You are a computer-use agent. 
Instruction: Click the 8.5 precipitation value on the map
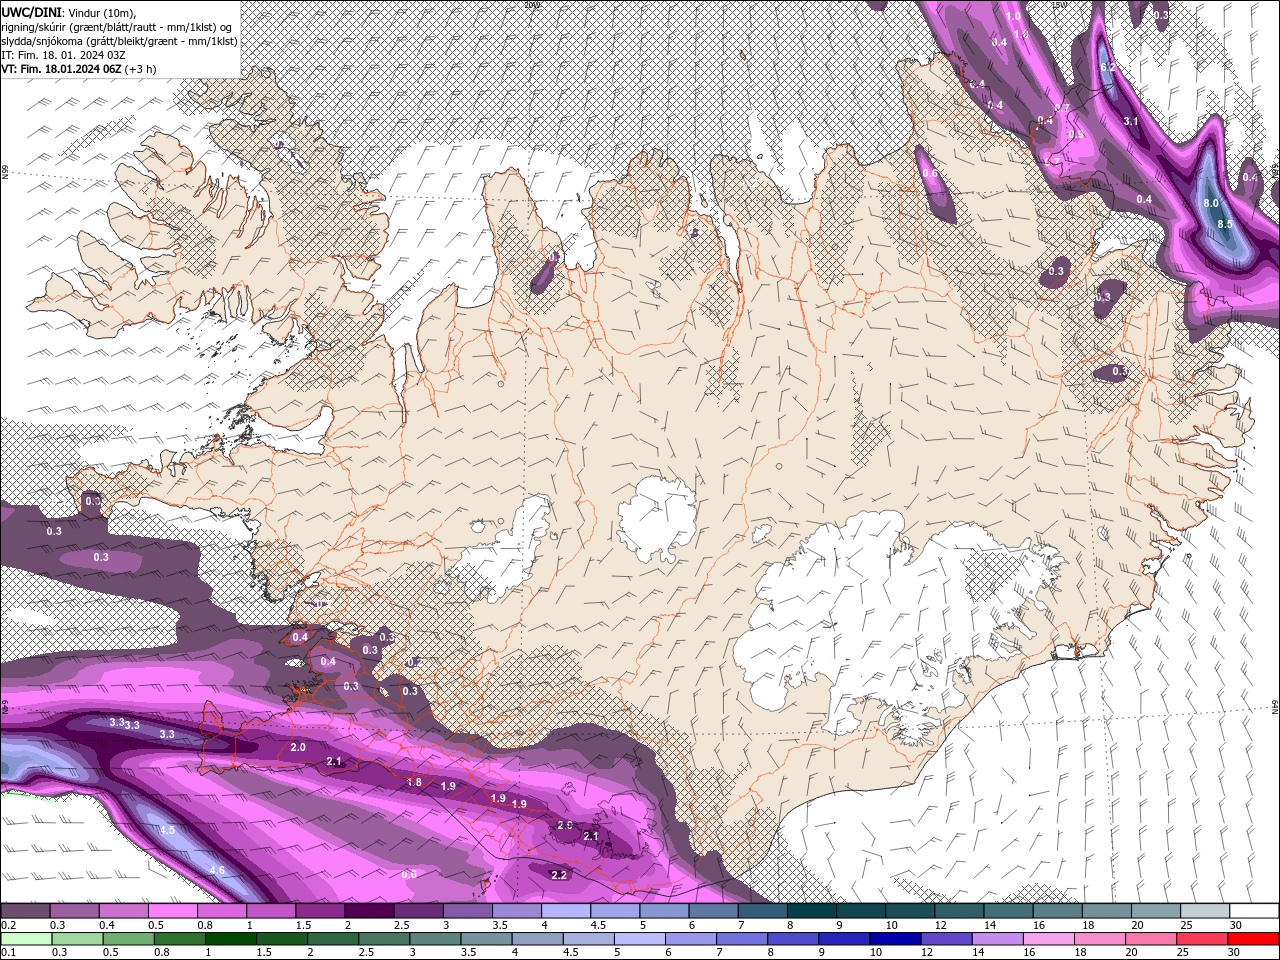click(1225, 224)
